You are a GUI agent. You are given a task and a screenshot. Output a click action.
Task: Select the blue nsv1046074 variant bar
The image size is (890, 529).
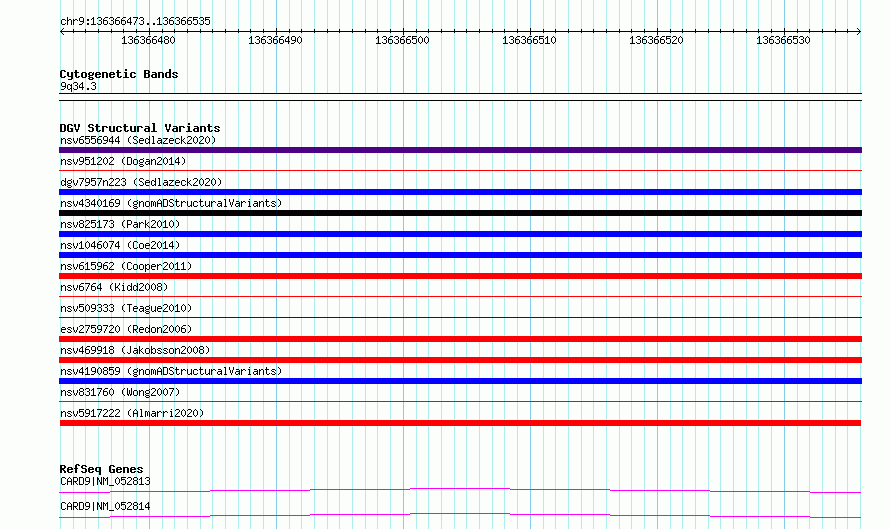point(460,255)
